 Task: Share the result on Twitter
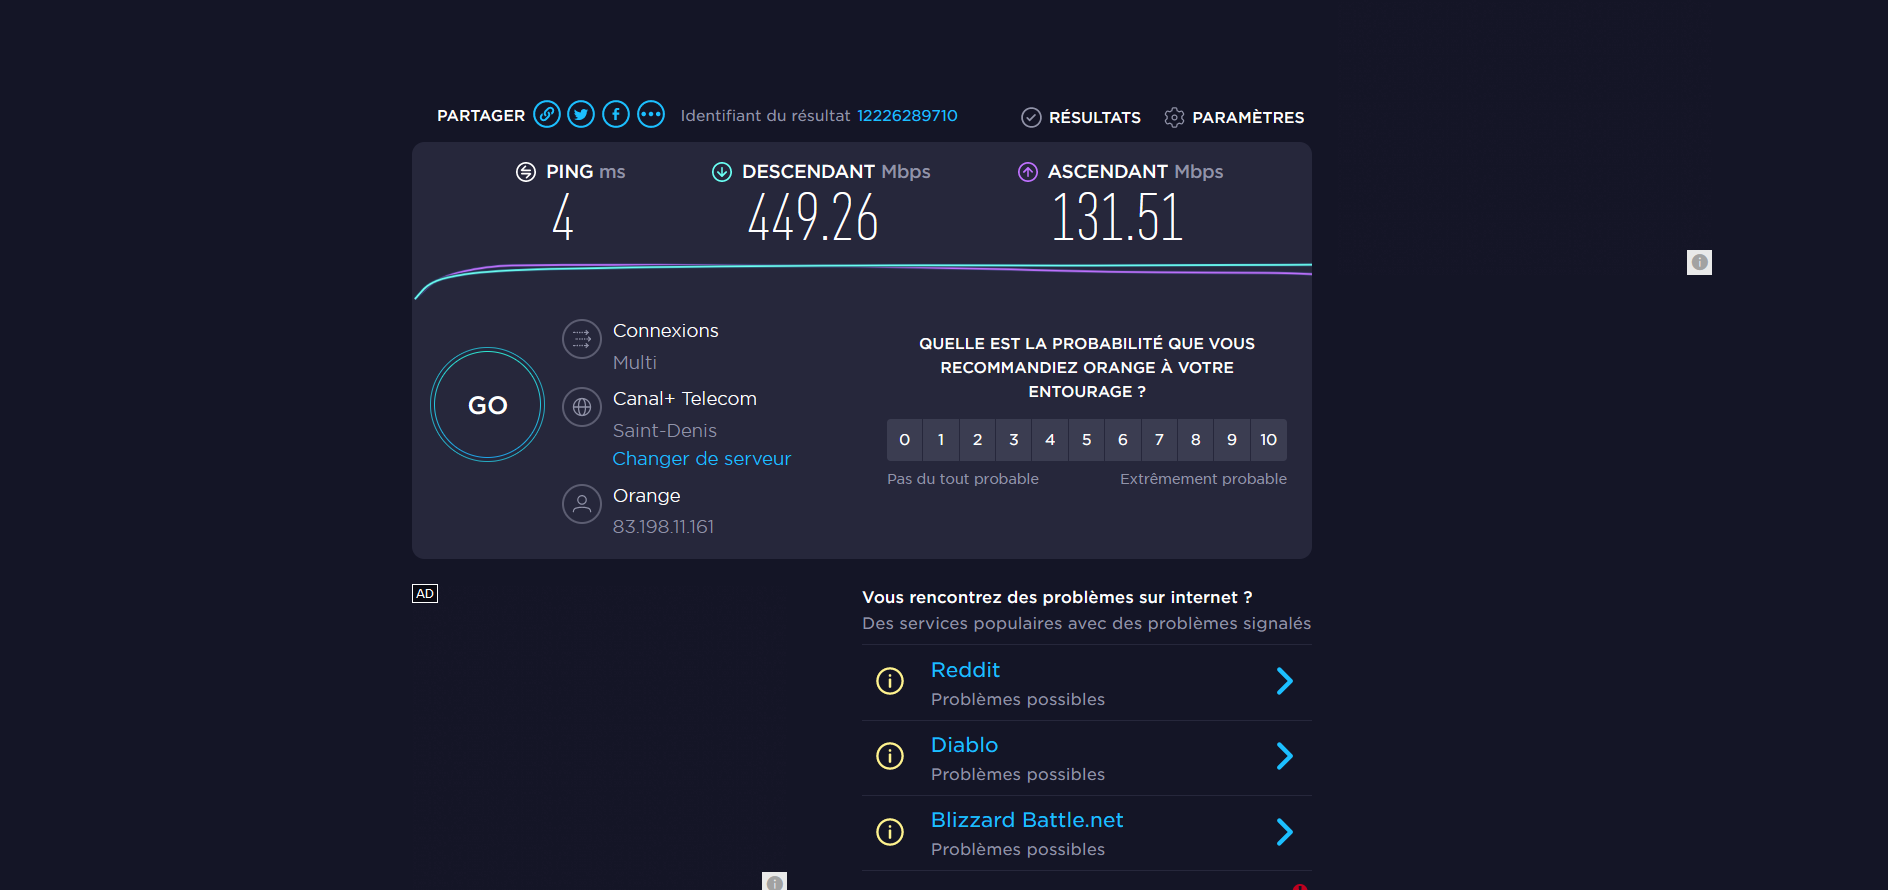[x=581, y=115]
